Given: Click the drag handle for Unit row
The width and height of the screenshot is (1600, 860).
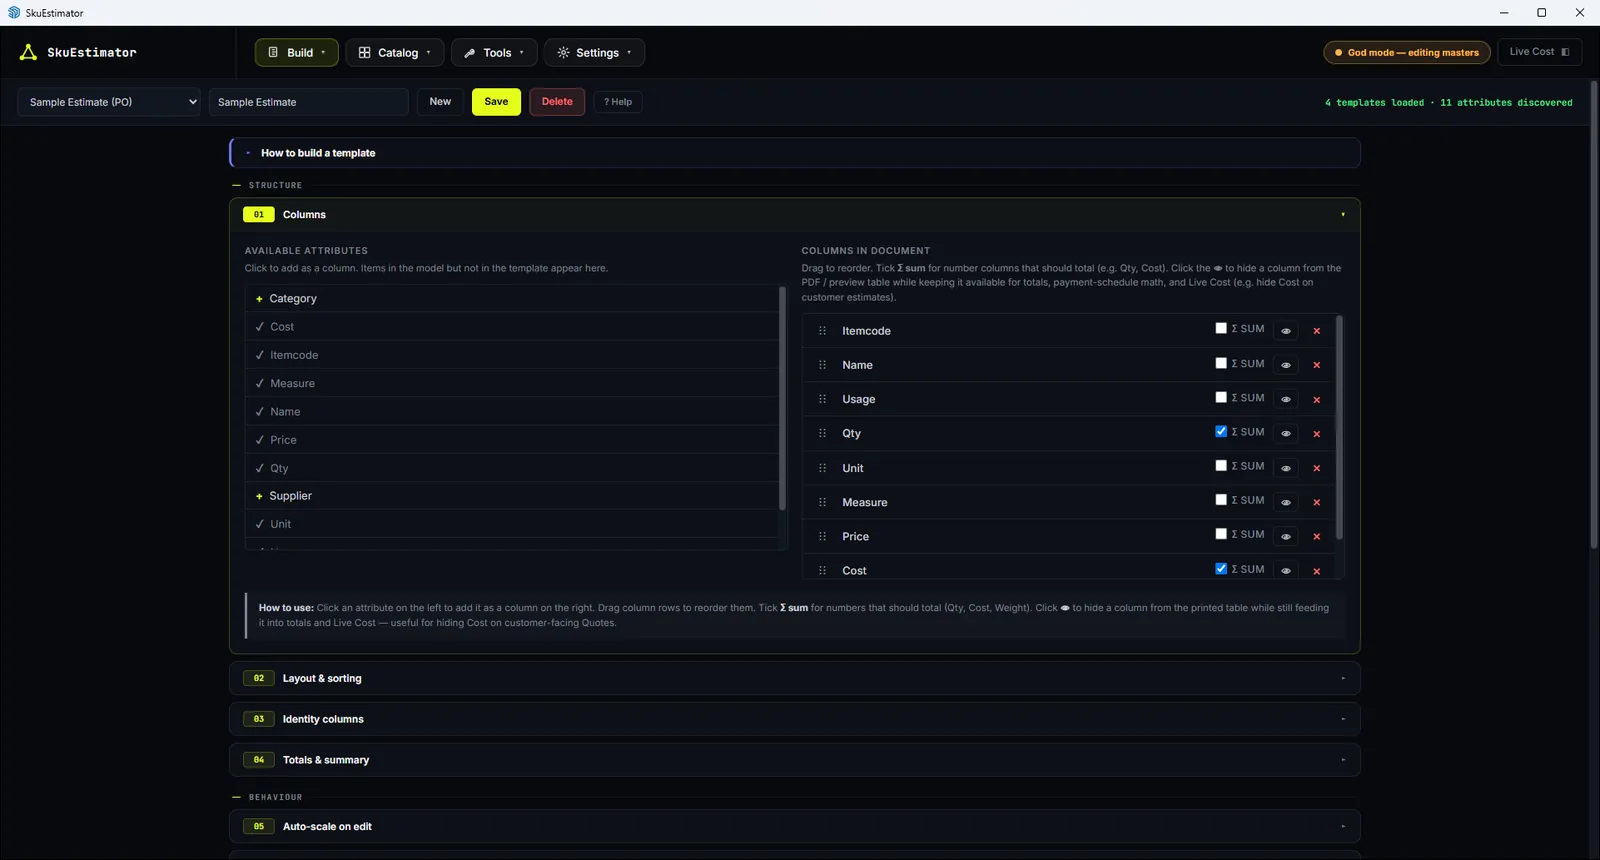Looking at the screenshot, I should 823,468.
